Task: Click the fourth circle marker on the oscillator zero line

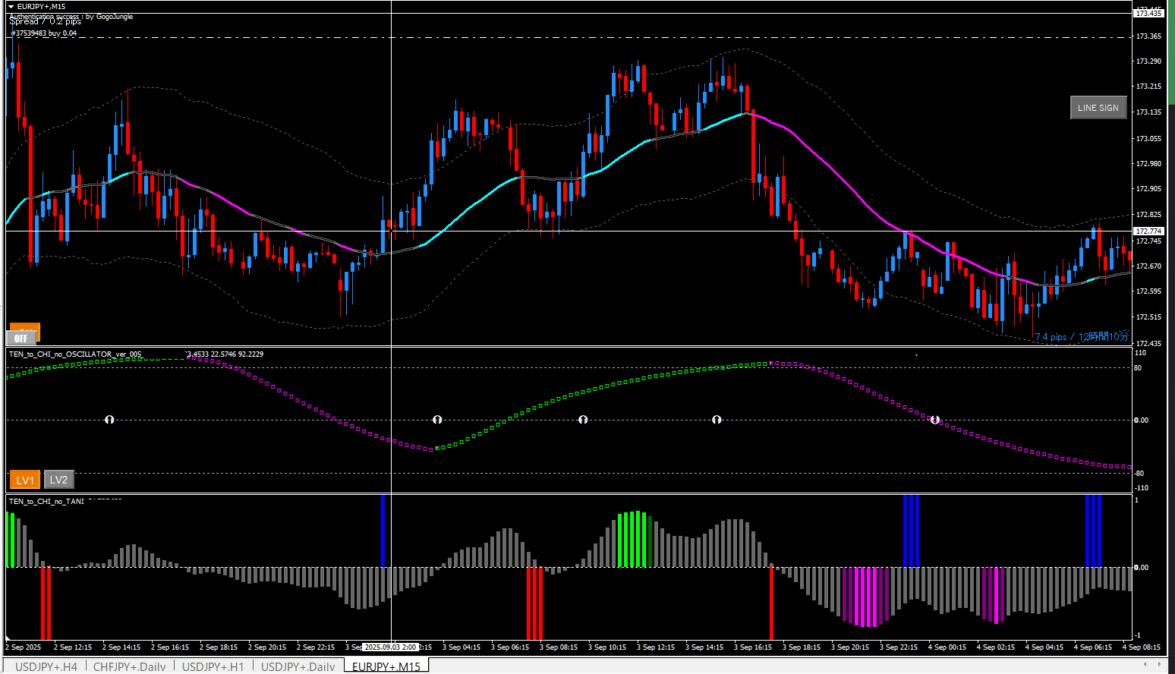Action: [x=717, y=420]
